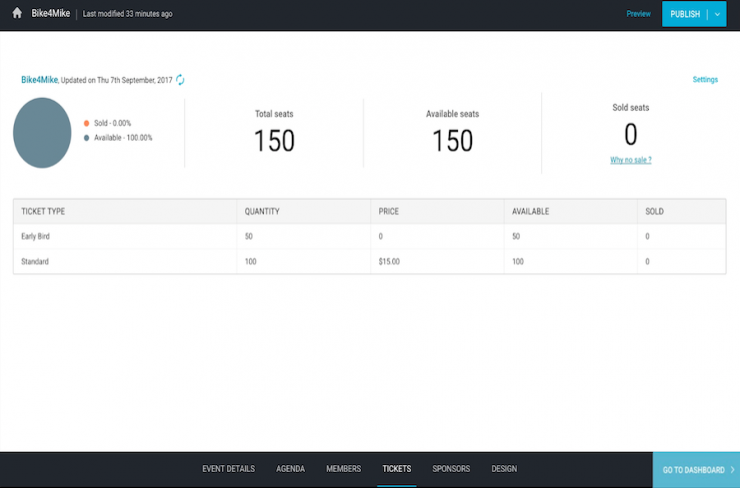
Task: Click the 'Sold - 0.00%' legend label
Action: 112,123
